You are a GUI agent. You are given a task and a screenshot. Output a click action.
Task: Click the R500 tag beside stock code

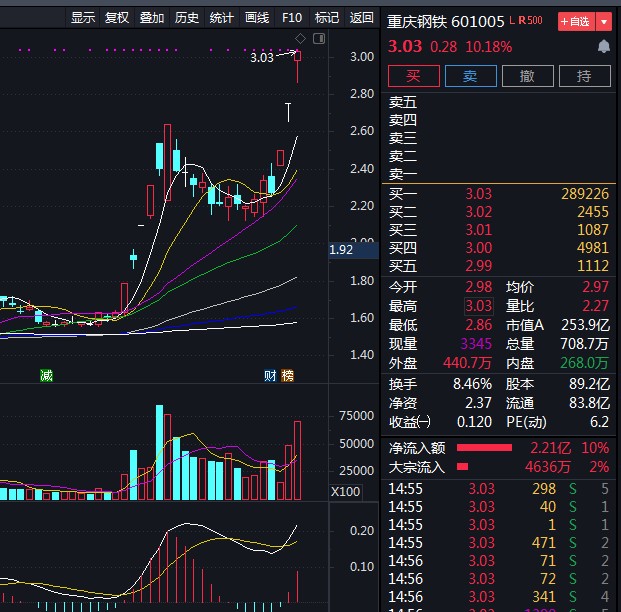point(530,20)
